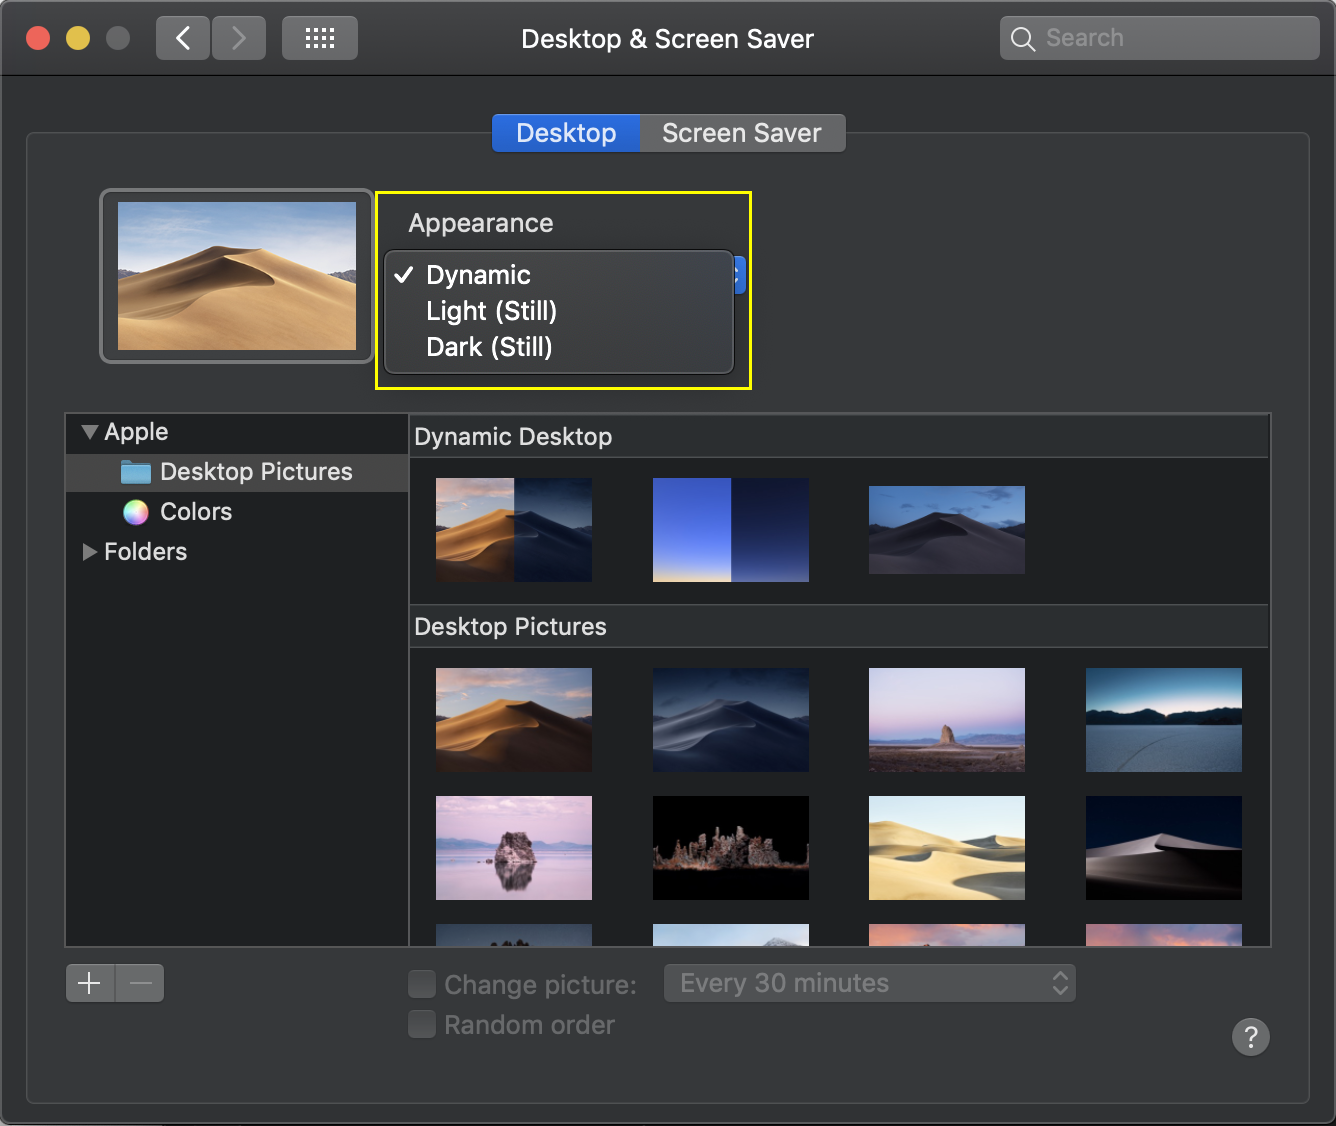Add a folder with the plus button
The width and height of the screenshot is (1336, 1126).
pos(89,983)
